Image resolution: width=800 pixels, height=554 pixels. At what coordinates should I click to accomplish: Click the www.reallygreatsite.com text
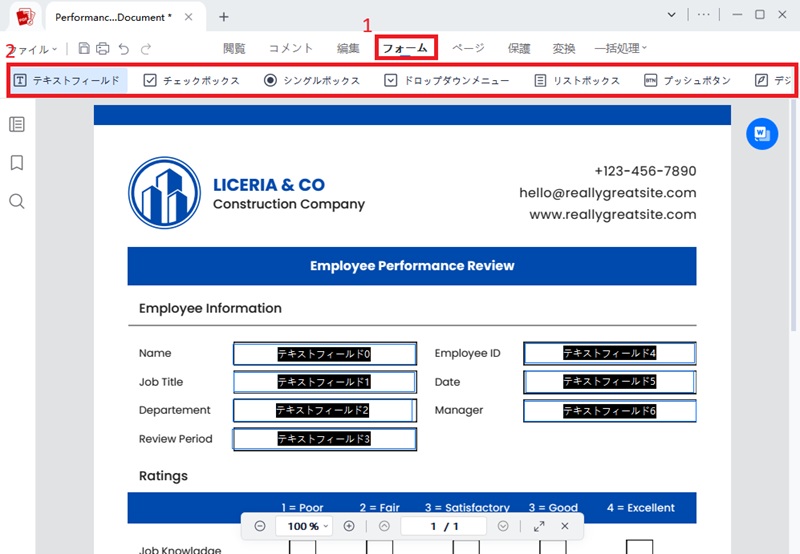click(613, 214)
